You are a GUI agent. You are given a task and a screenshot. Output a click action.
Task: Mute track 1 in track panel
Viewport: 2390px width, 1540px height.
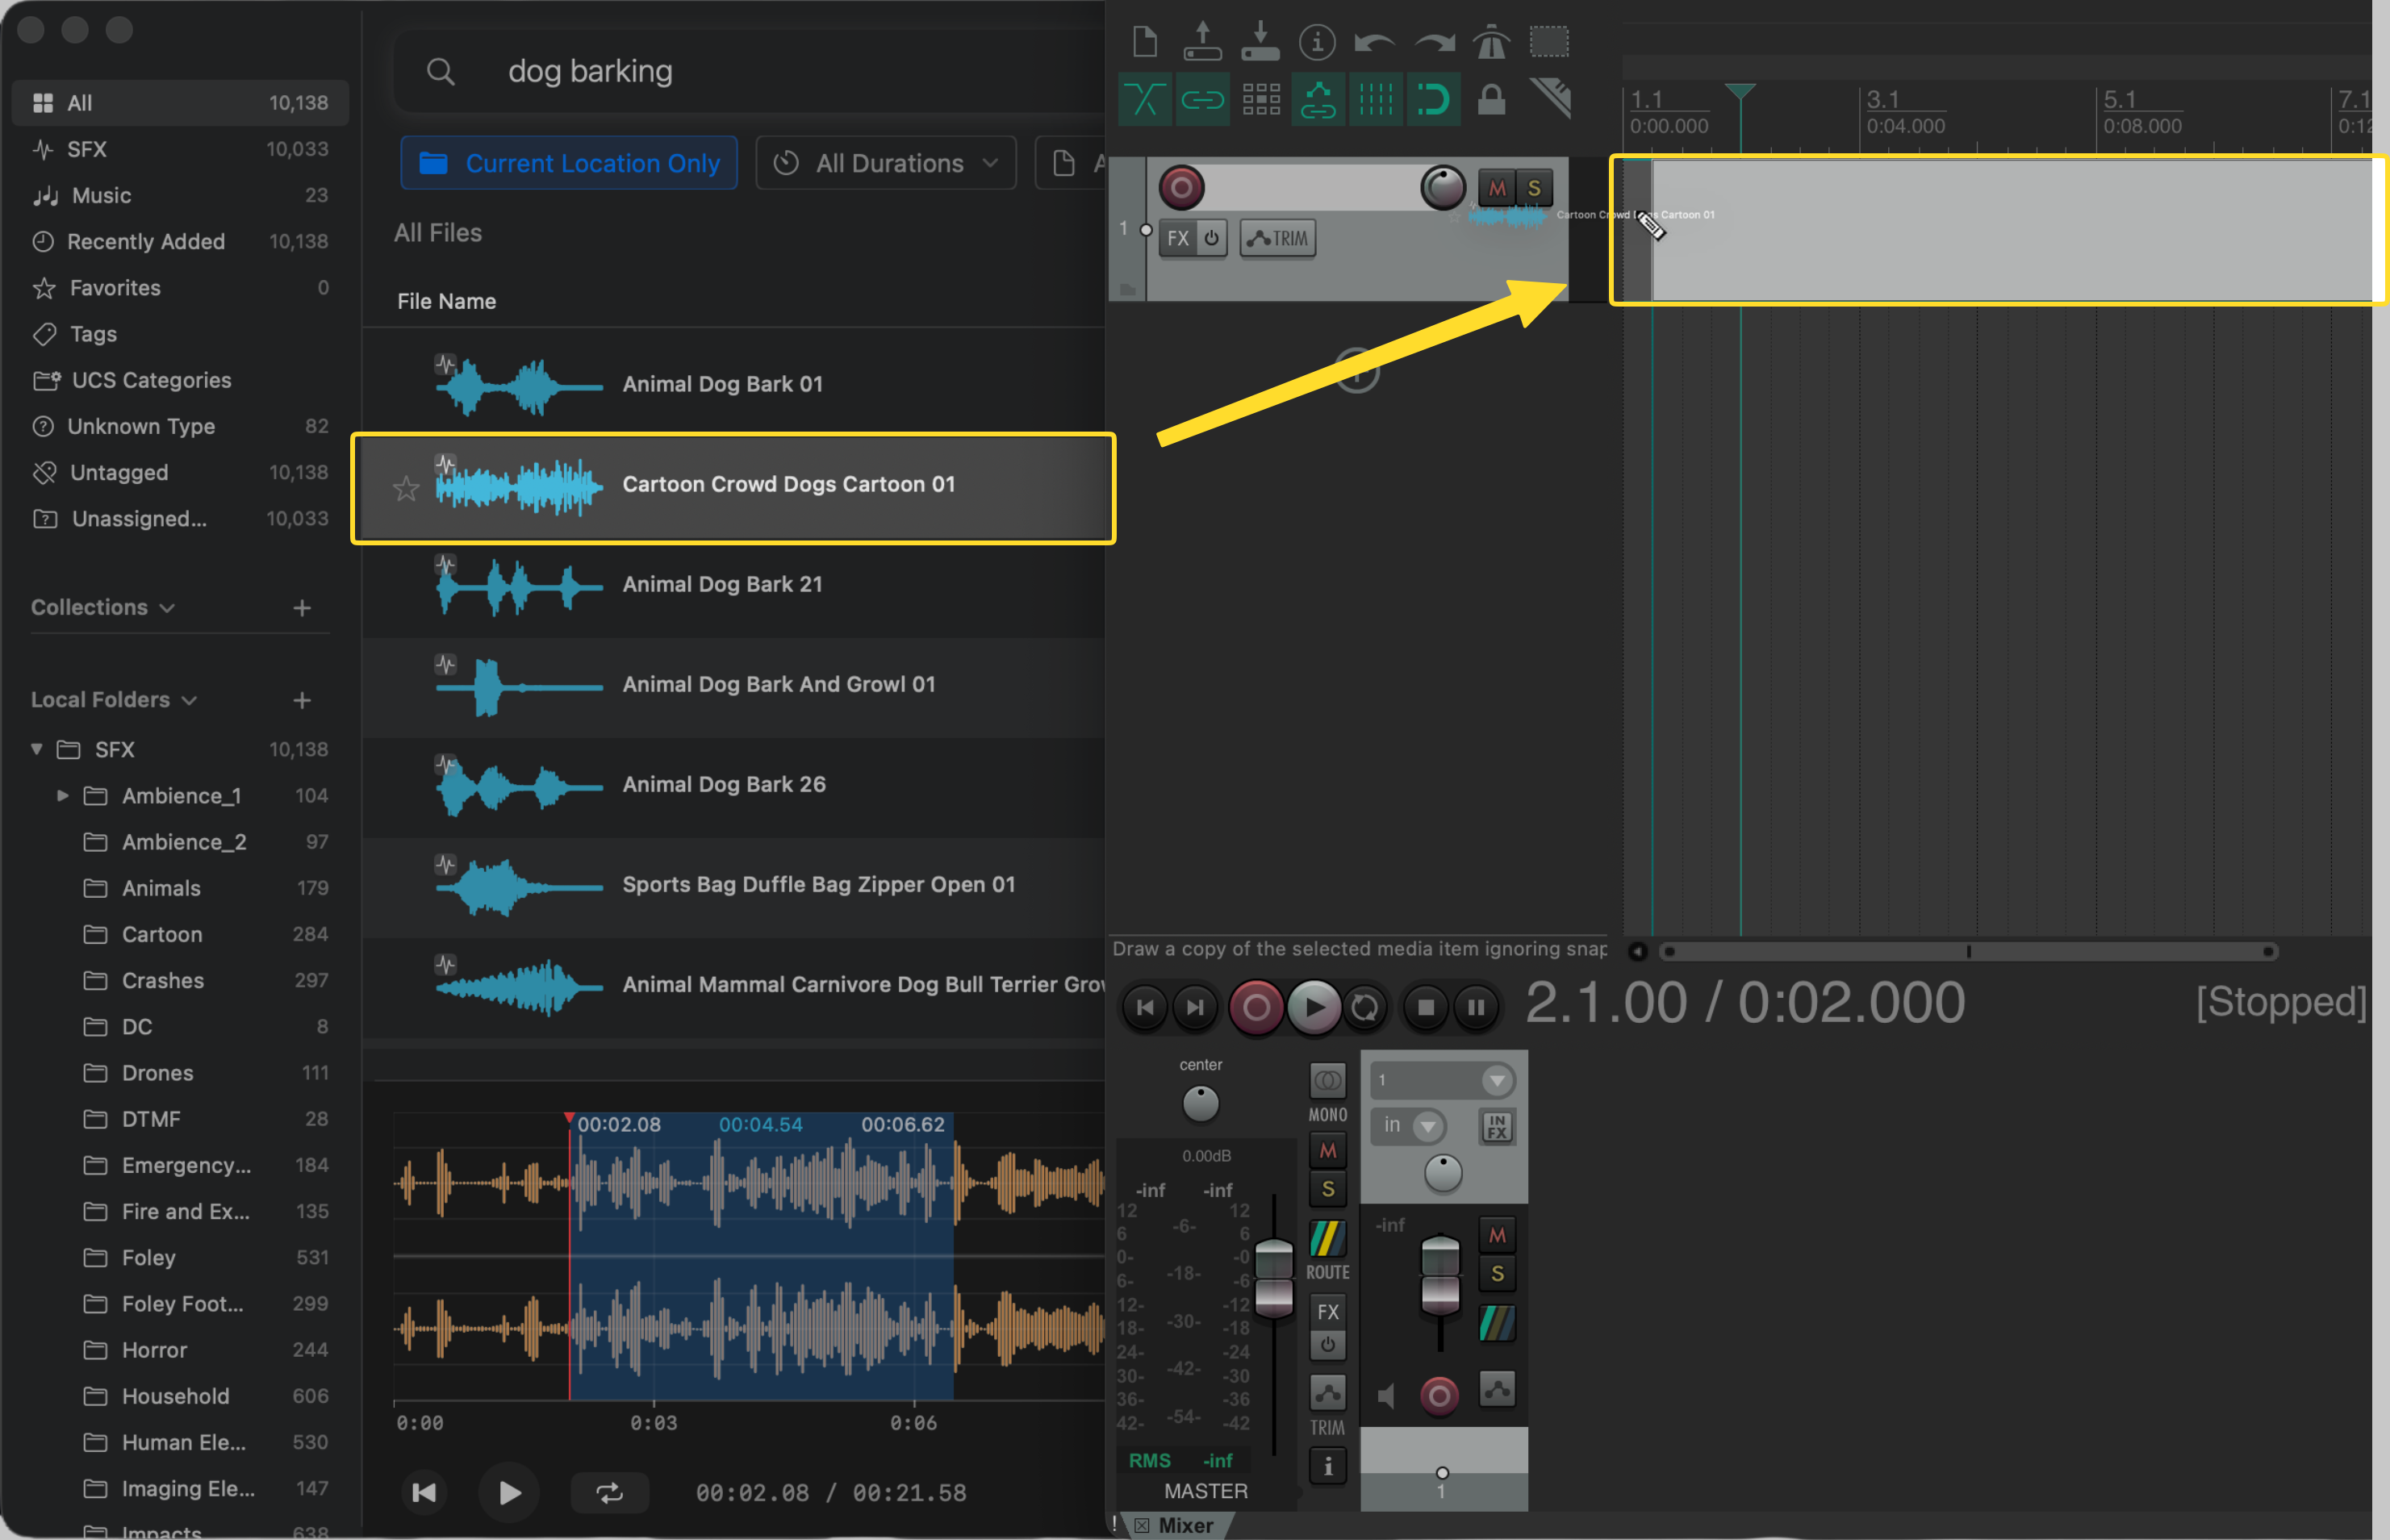click(x=1496, y=188)
